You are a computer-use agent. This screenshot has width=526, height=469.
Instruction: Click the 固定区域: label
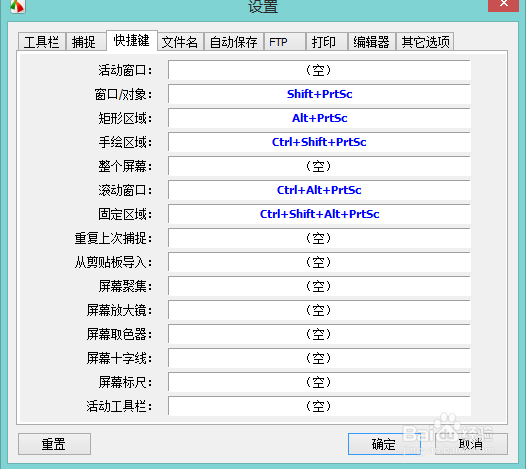click(x=125, y=214)
